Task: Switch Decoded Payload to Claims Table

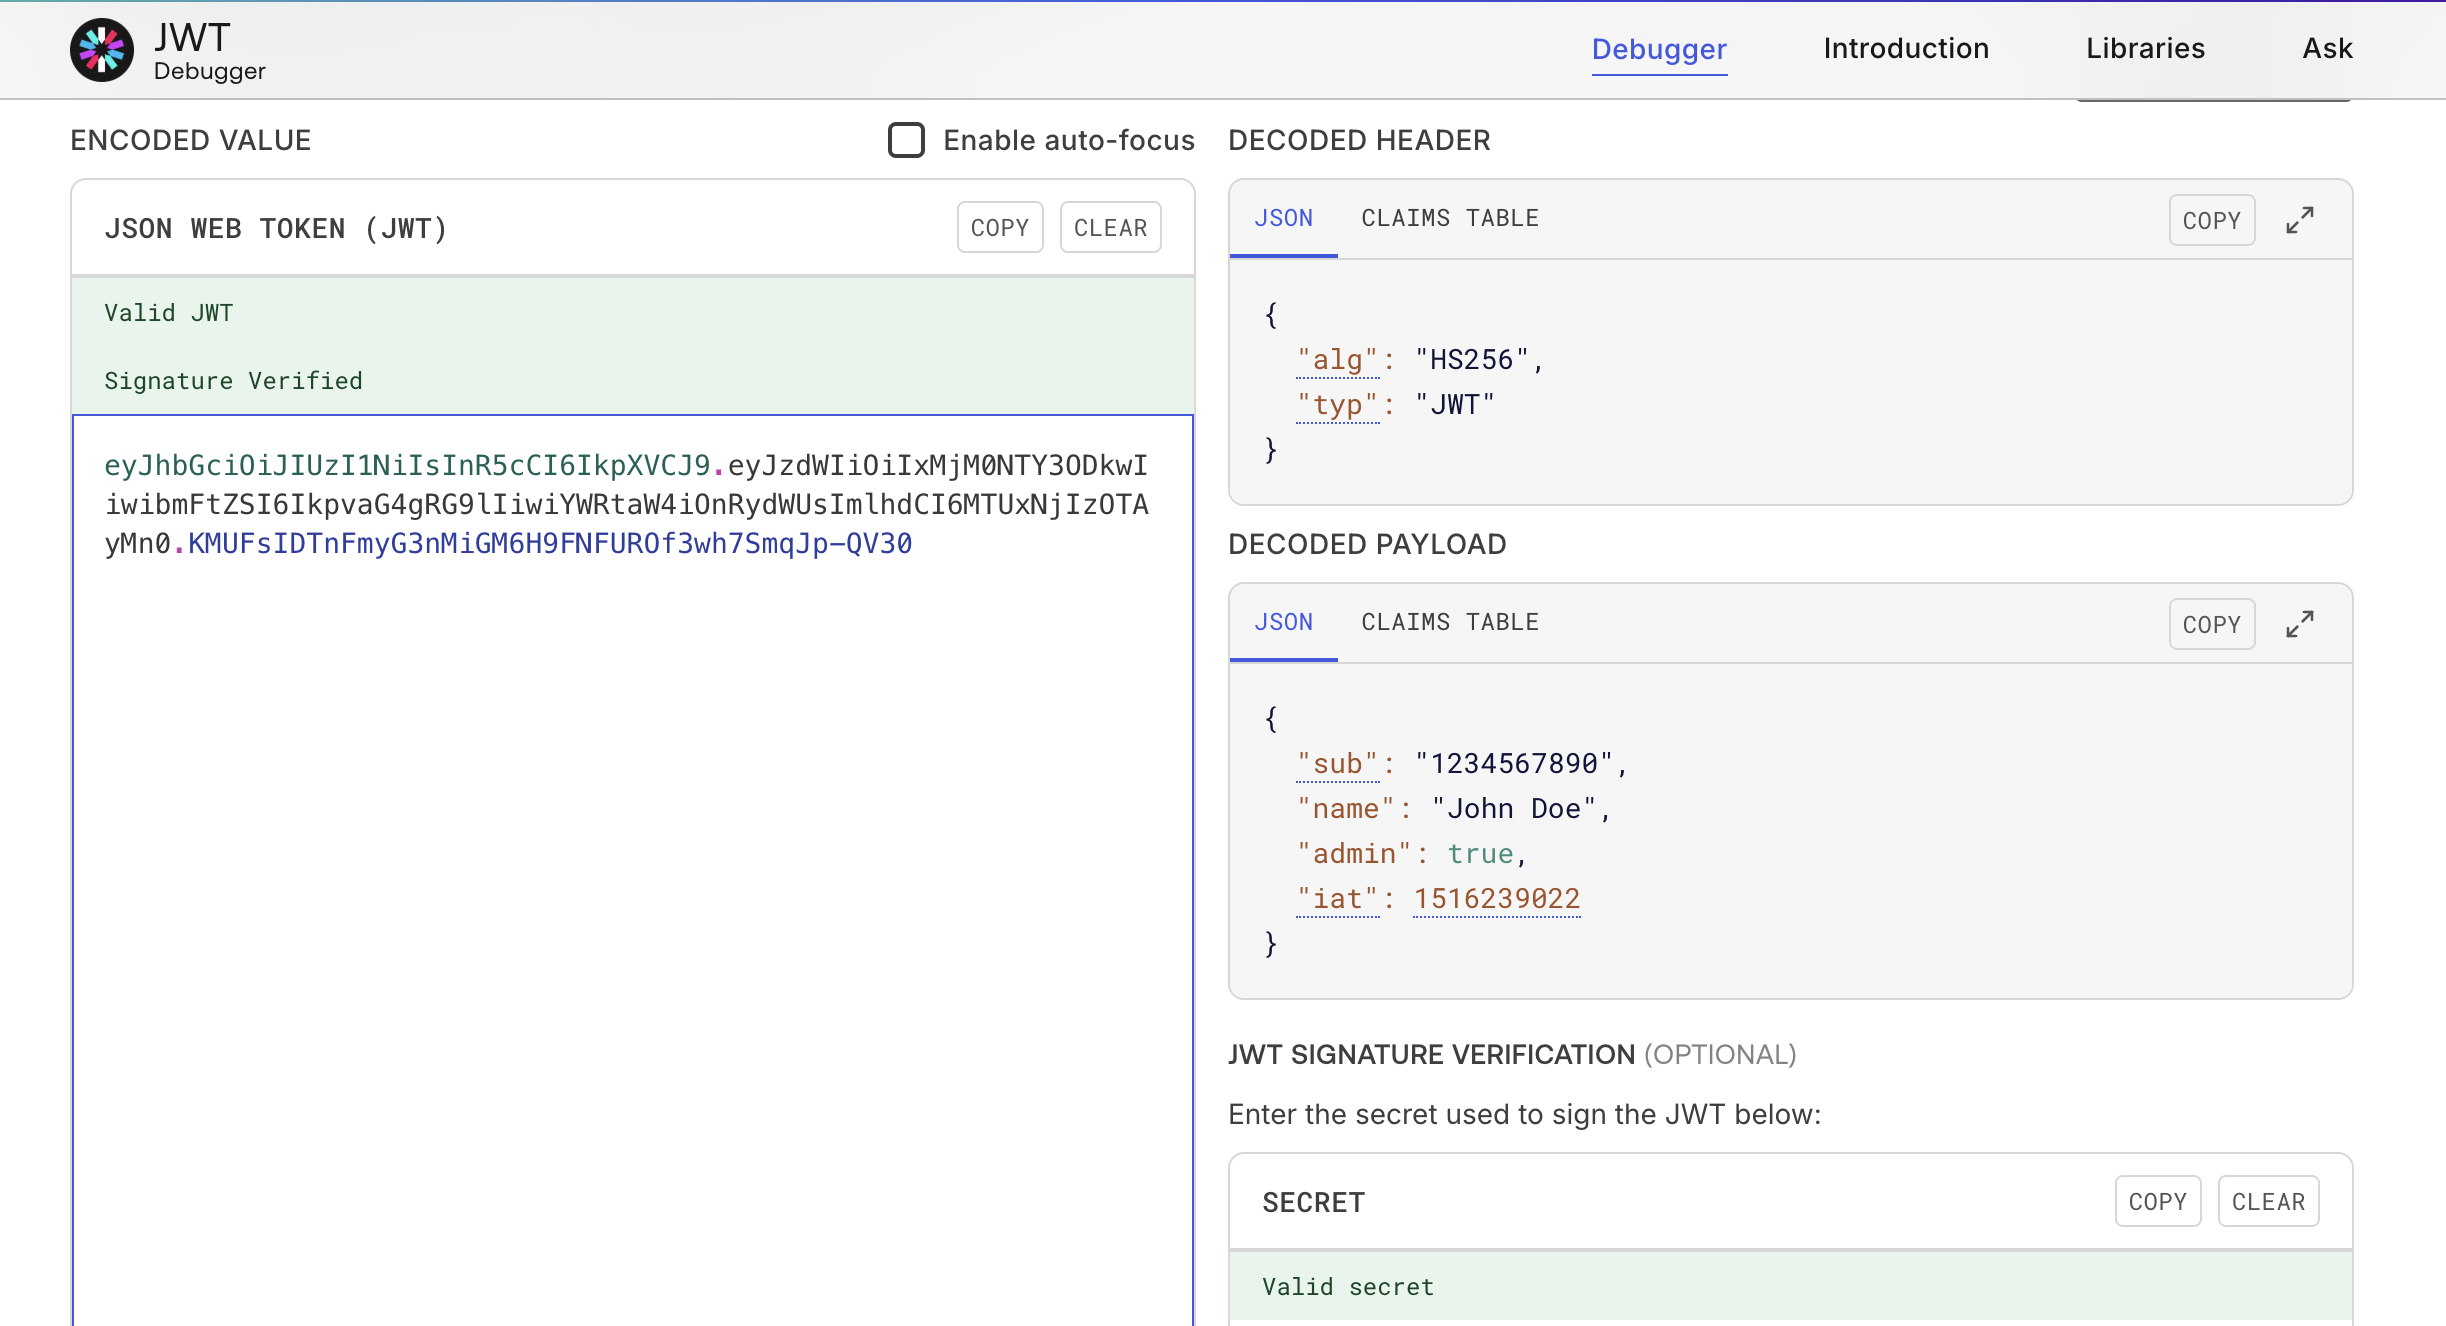Action: click(x=1450, y=622)
